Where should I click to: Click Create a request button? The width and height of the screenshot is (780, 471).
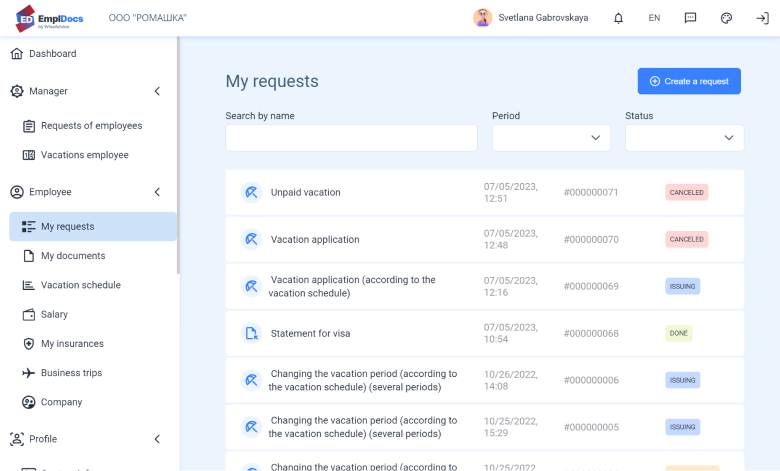689,81
